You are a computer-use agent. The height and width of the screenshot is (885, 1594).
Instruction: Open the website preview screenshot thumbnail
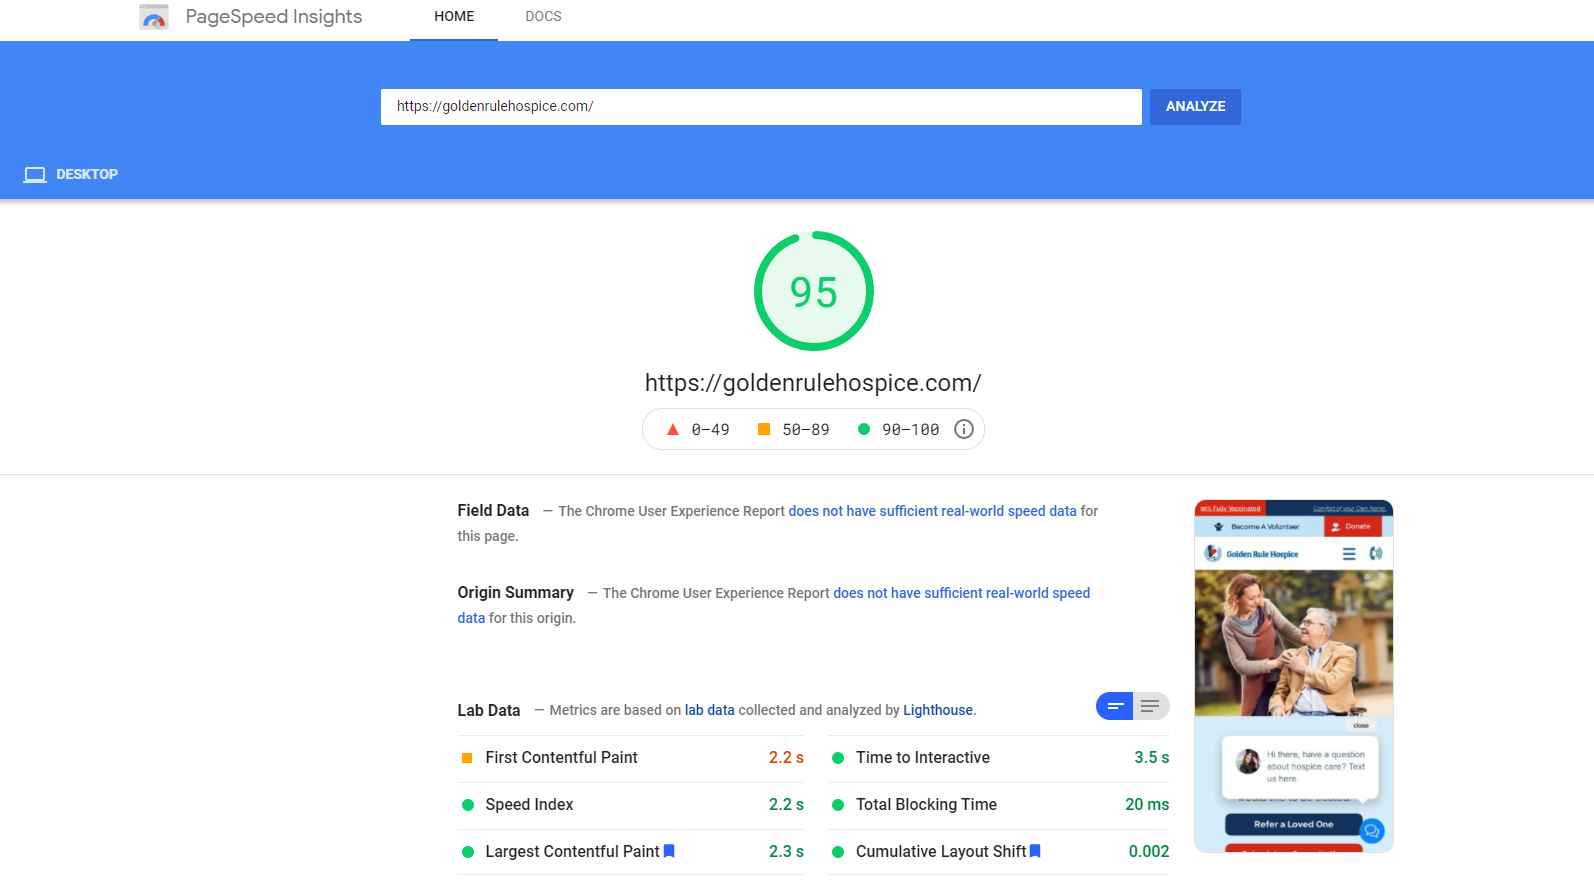click(1294, 676)
